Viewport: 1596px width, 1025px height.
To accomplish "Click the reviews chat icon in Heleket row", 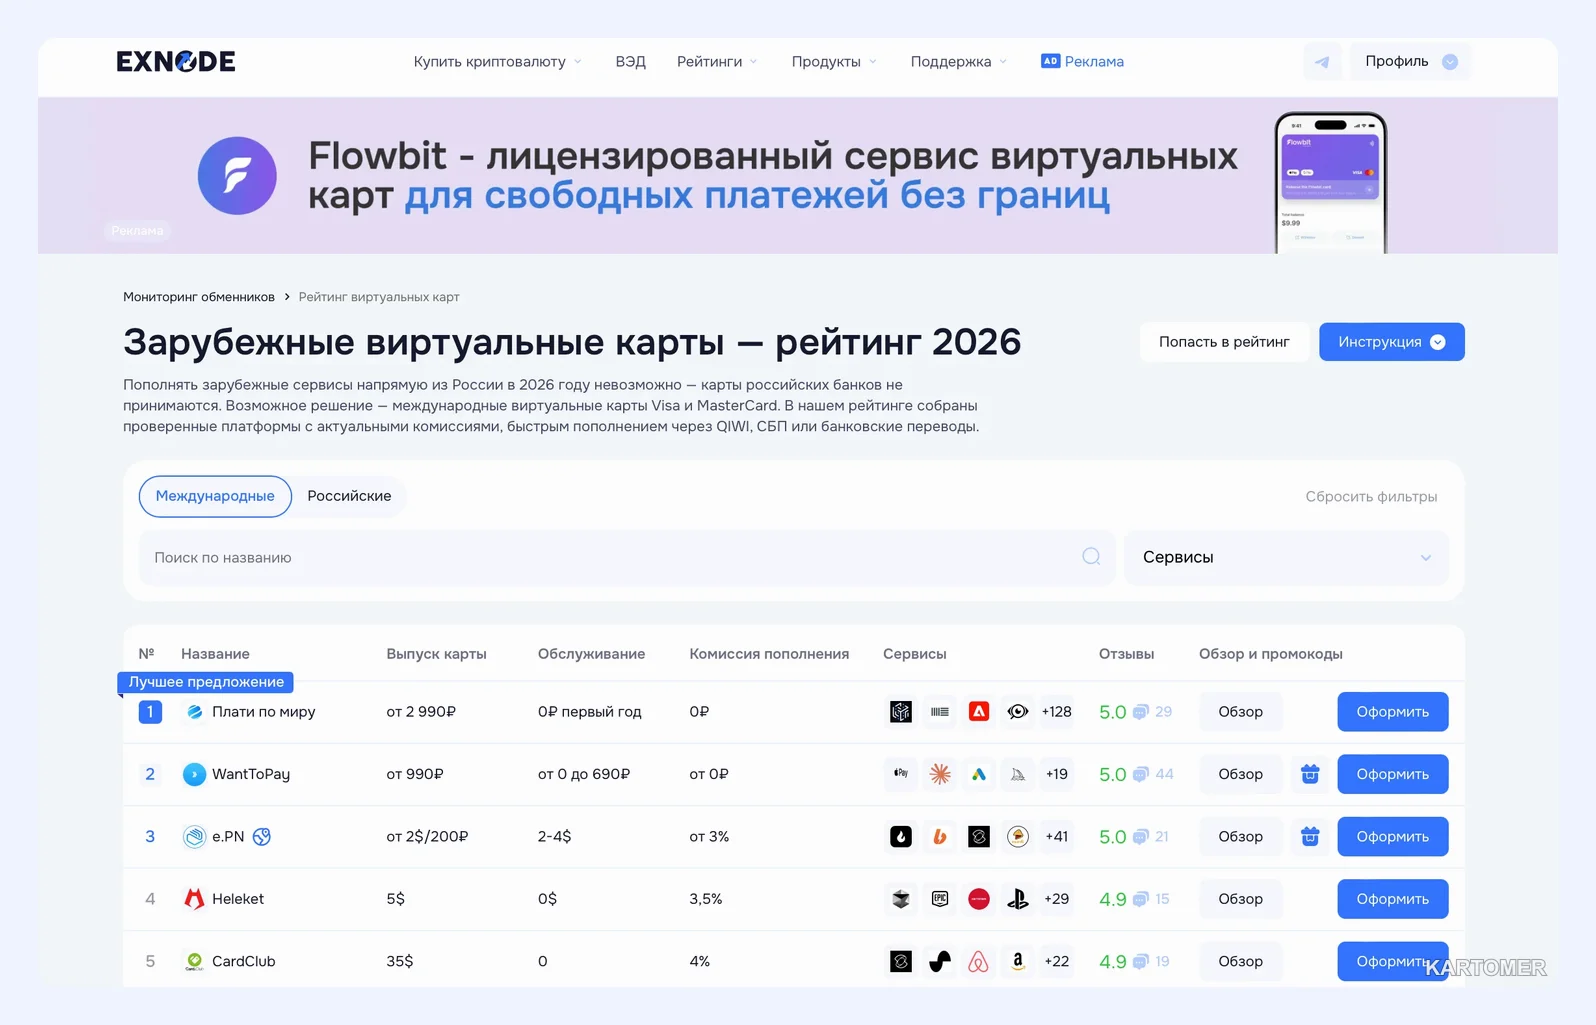I will coord(1140,899).
